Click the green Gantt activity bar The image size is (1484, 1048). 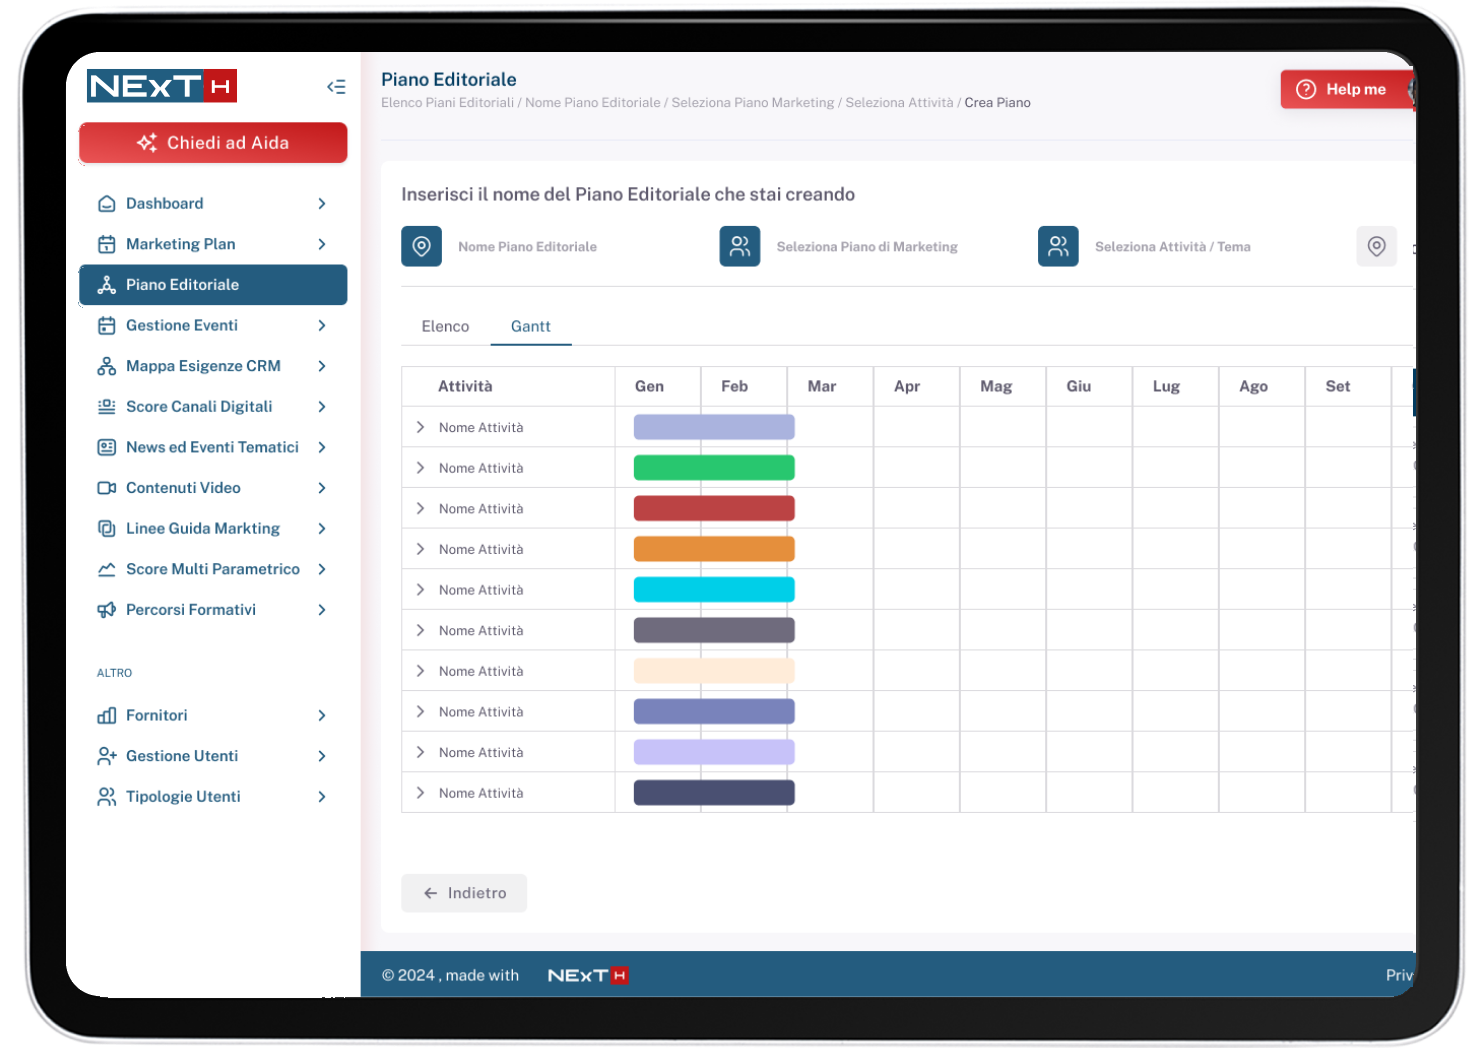pos(714,468)
